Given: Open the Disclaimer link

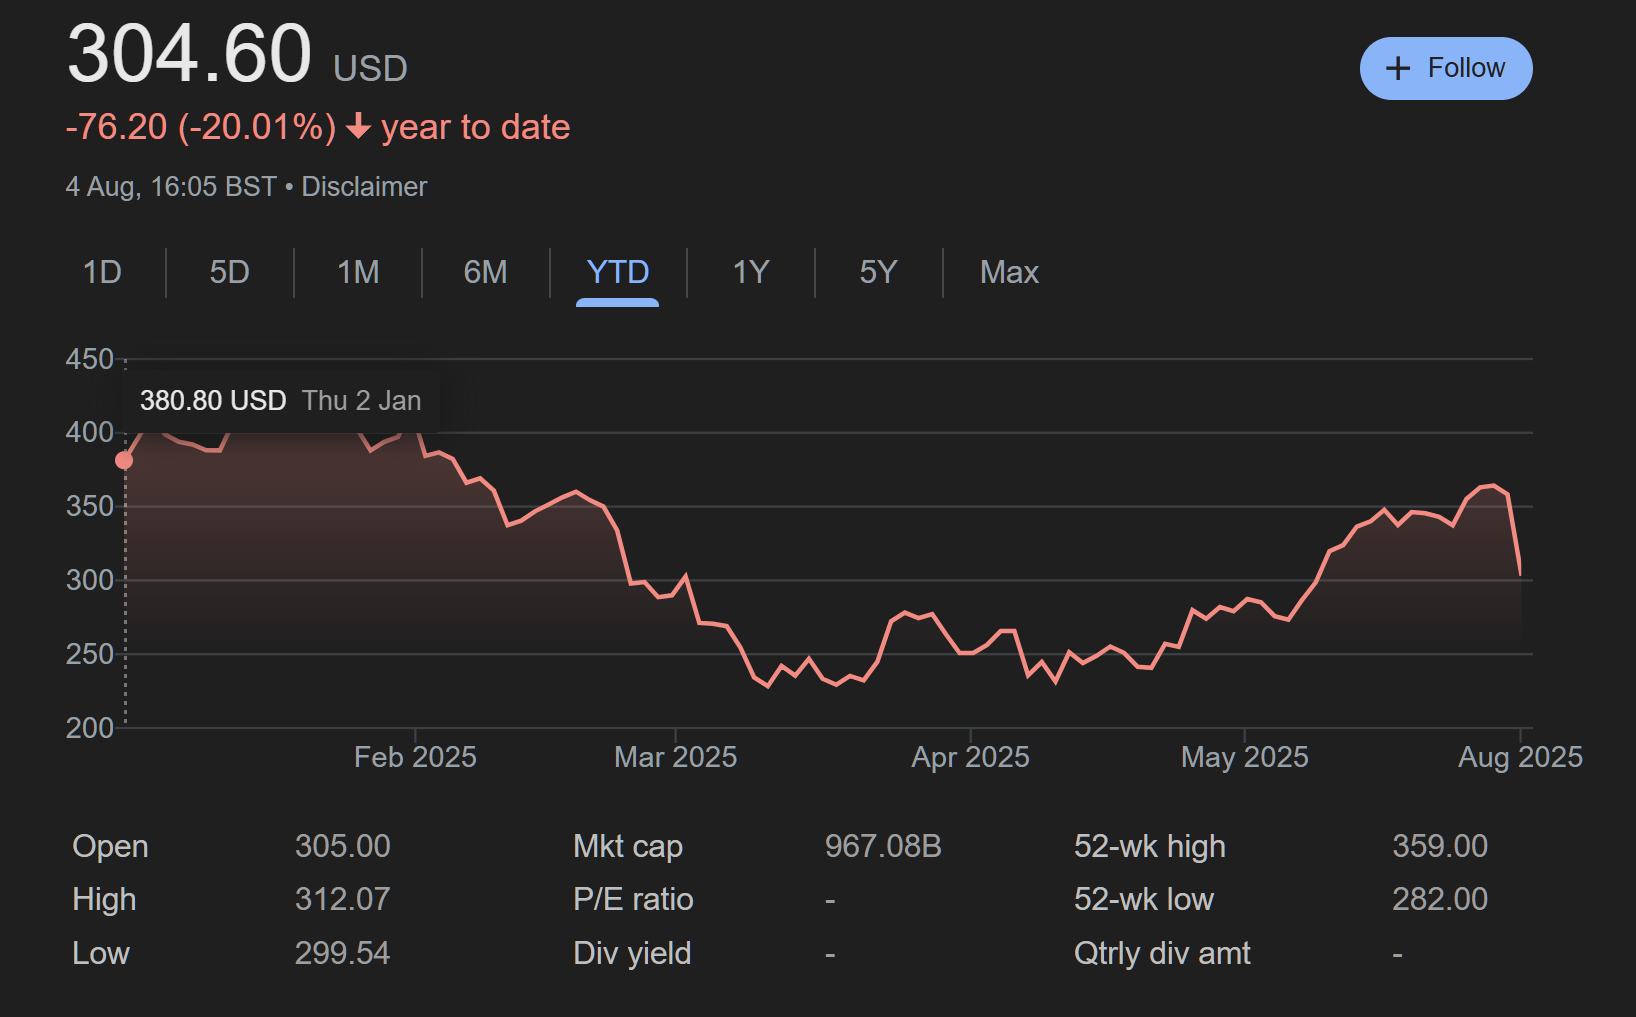Looking at the screenshot, I should (364, 187).
